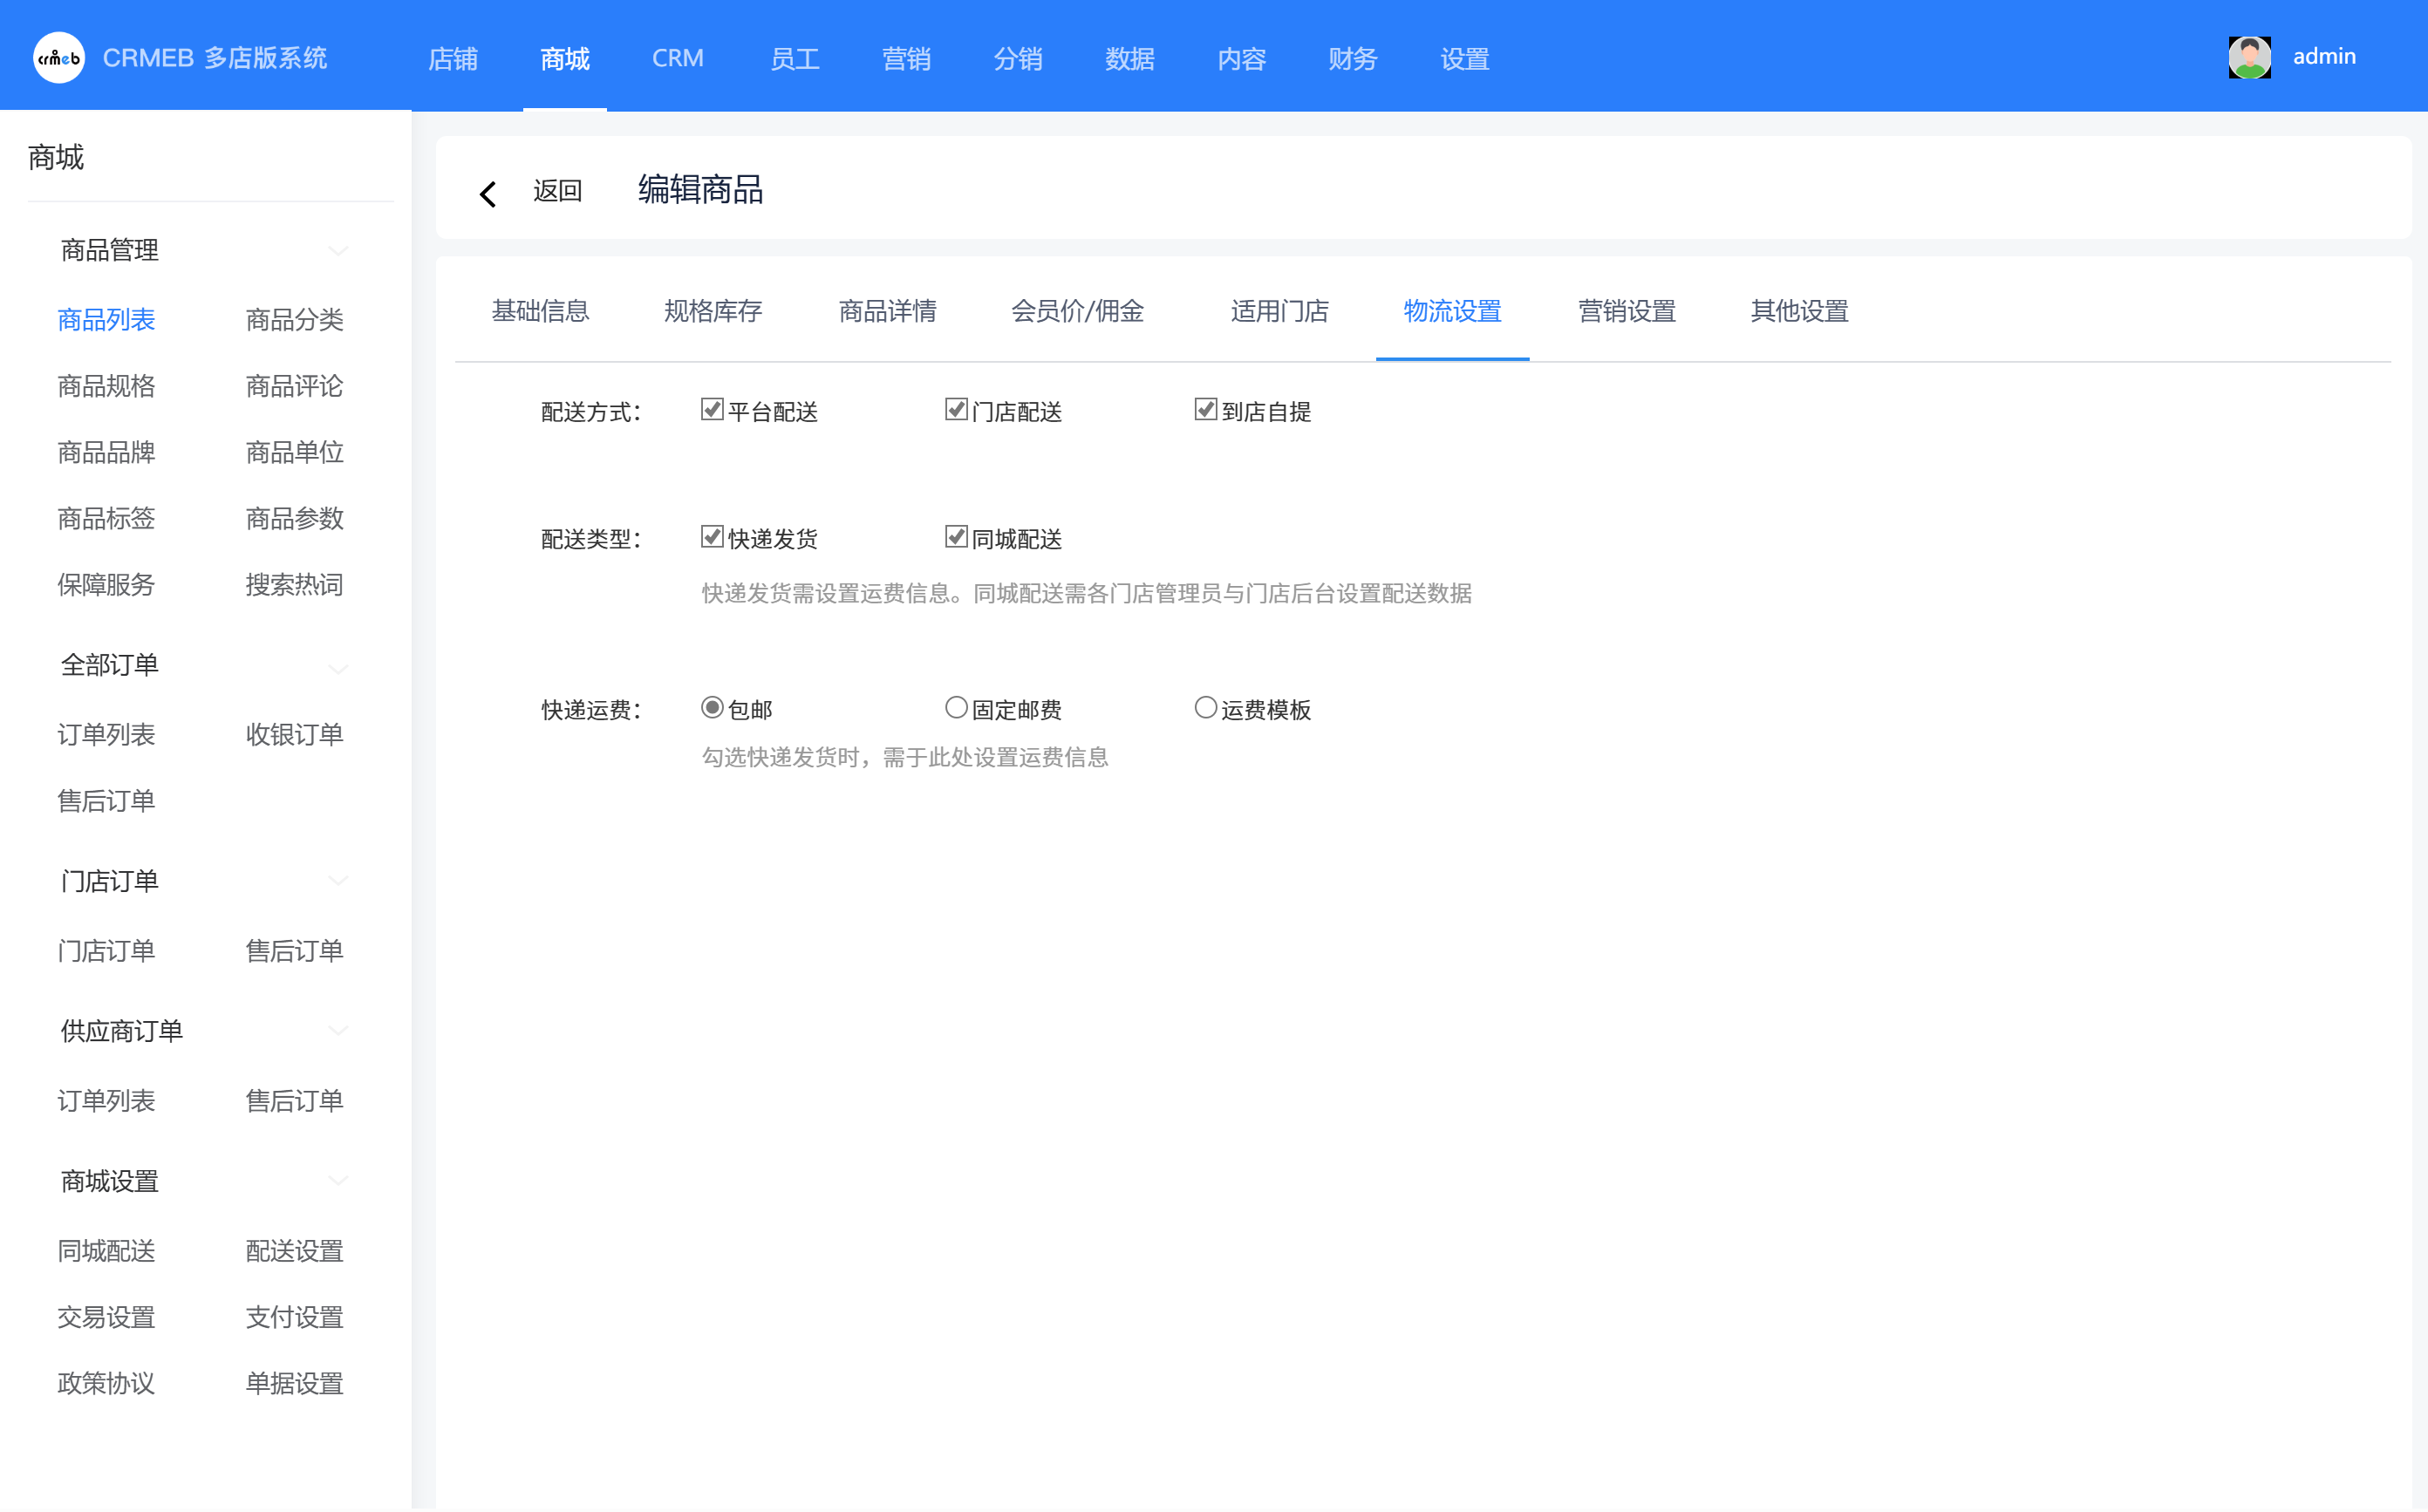The width and height of the screenshot is (2428, 1512).
Task: Open the 配送设置 sidebar link
Action: click(x=294, y=1251)
